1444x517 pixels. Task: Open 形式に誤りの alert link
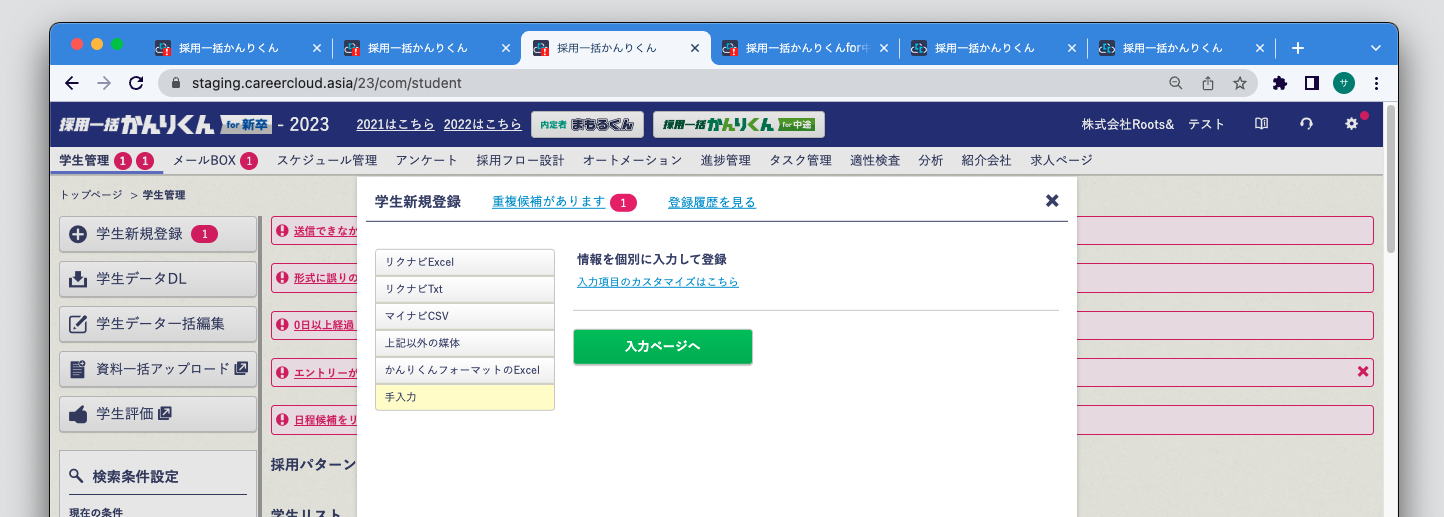pyautogui.click(x=325, y=278)
